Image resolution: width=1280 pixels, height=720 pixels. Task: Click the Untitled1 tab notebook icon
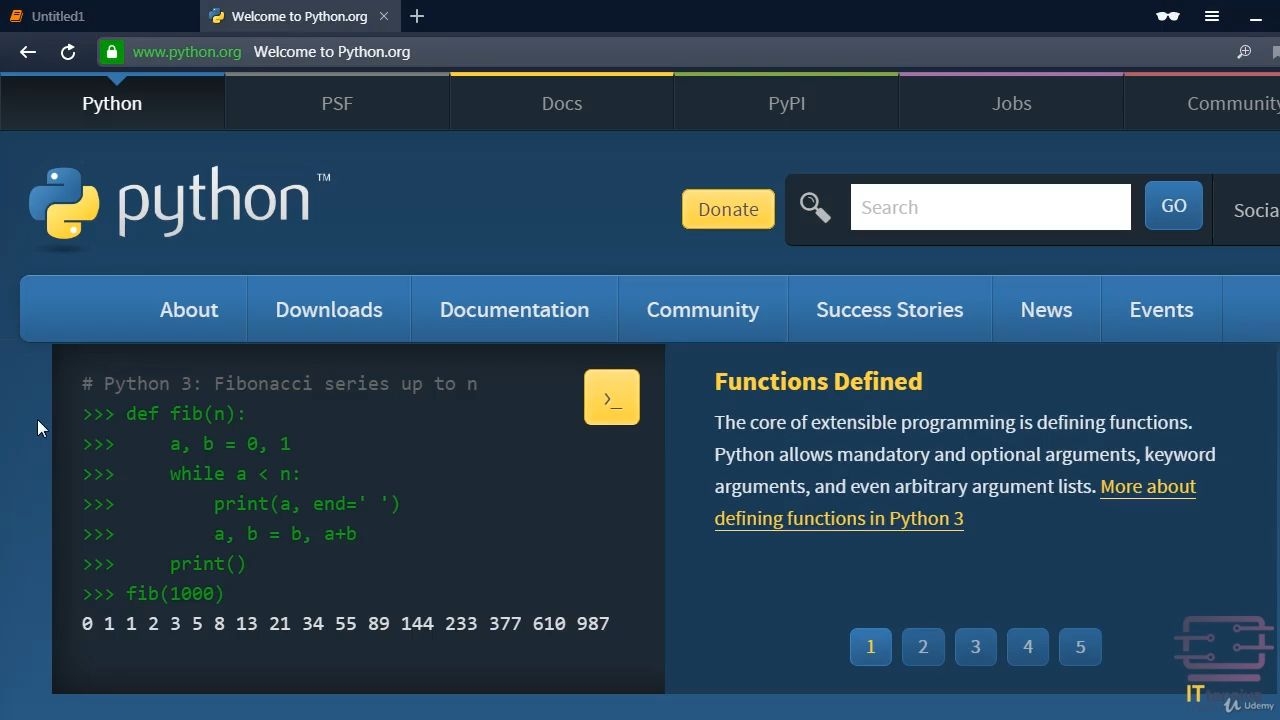tap(16, 16)
